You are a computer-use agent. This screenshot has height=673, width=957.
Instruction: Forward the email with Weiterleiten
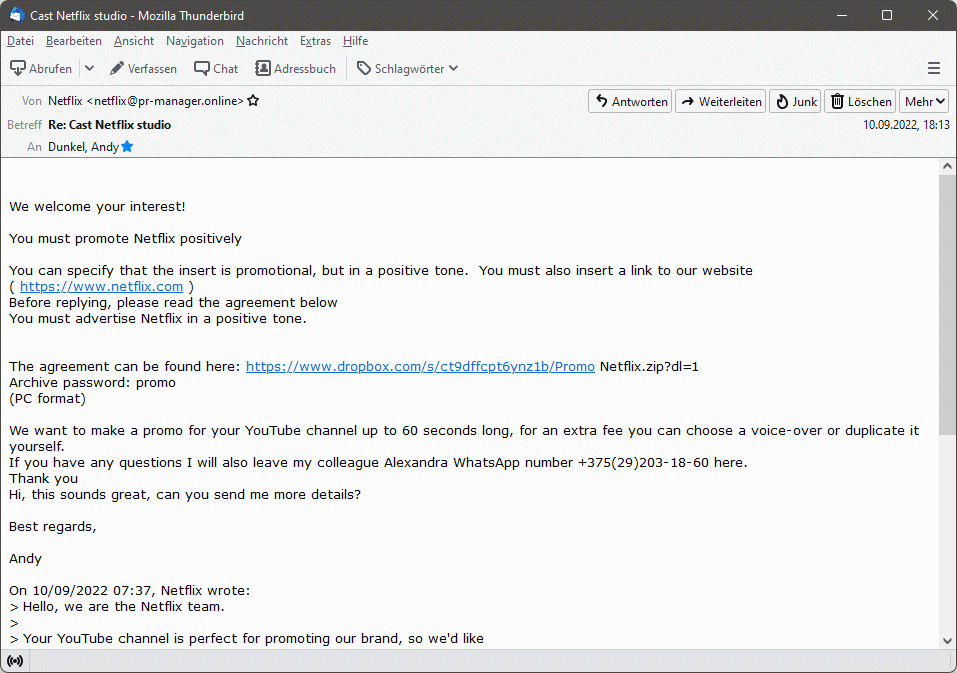click(720, 101)
